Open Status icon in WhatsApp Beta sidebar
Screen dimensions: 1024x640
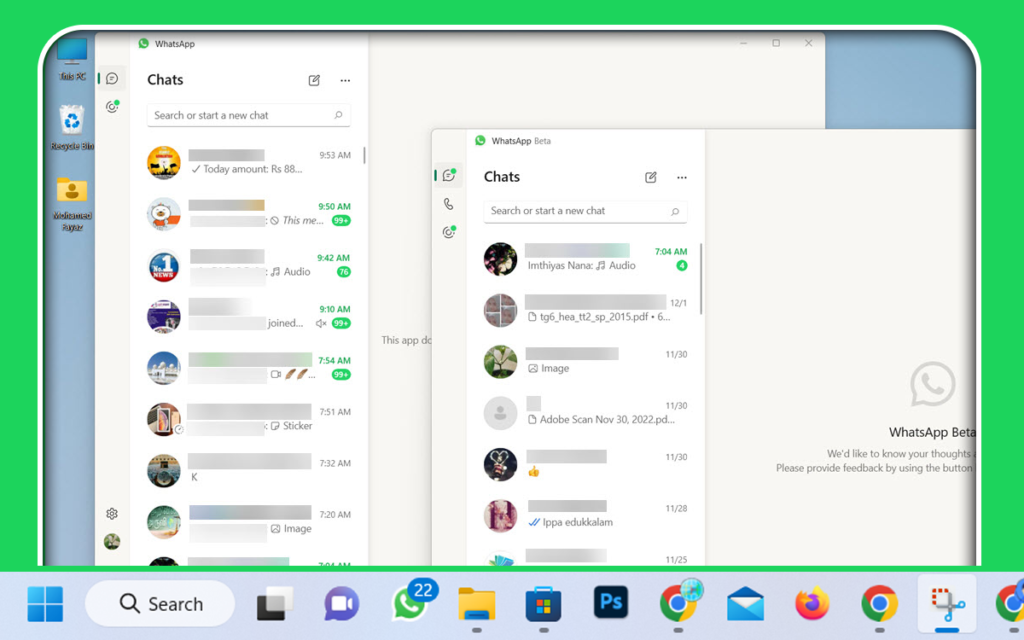449,232
